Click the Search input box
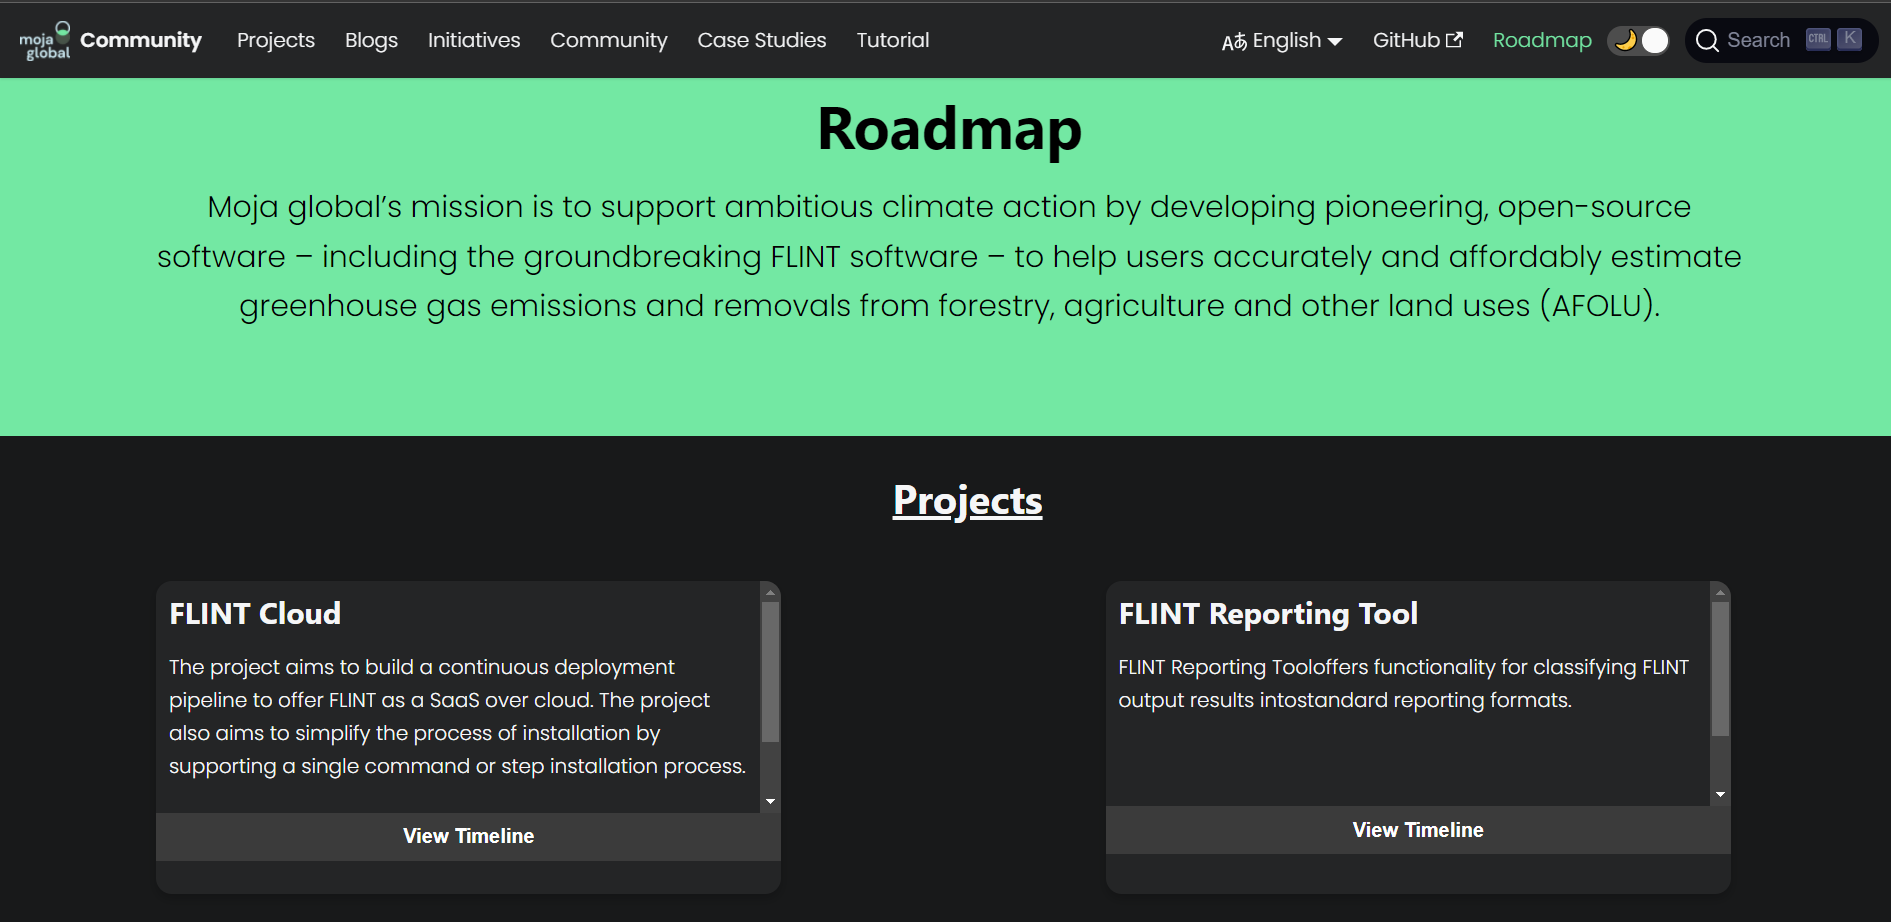 (x=1782, y=41)
